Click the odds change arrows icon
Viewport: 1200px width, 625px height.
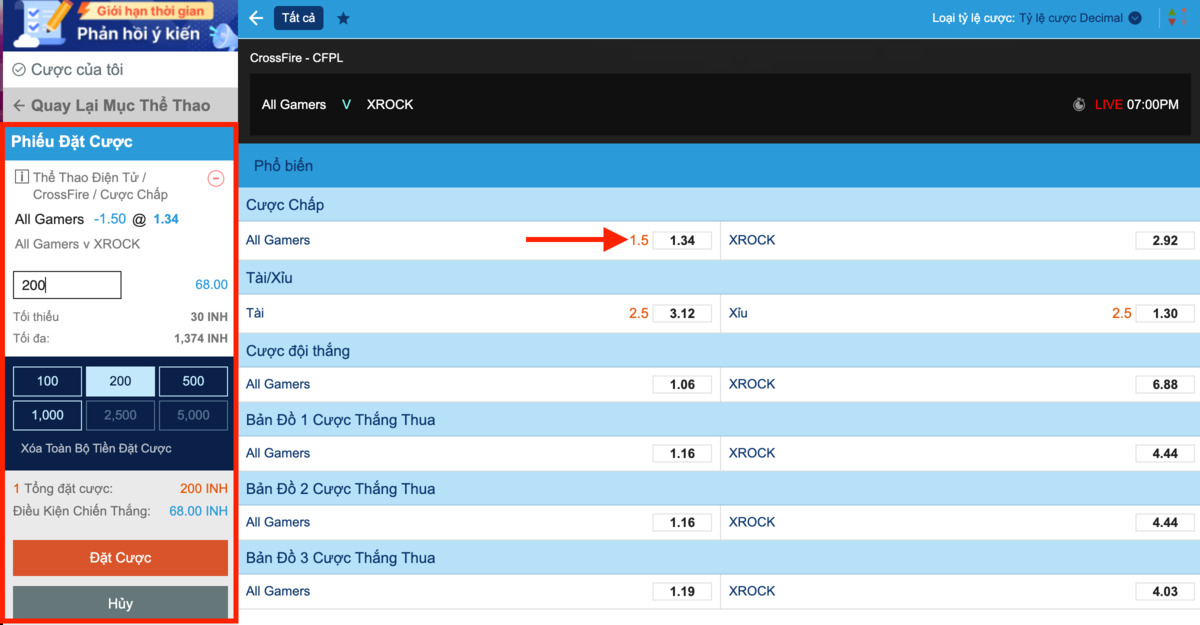click(1171, 18)
